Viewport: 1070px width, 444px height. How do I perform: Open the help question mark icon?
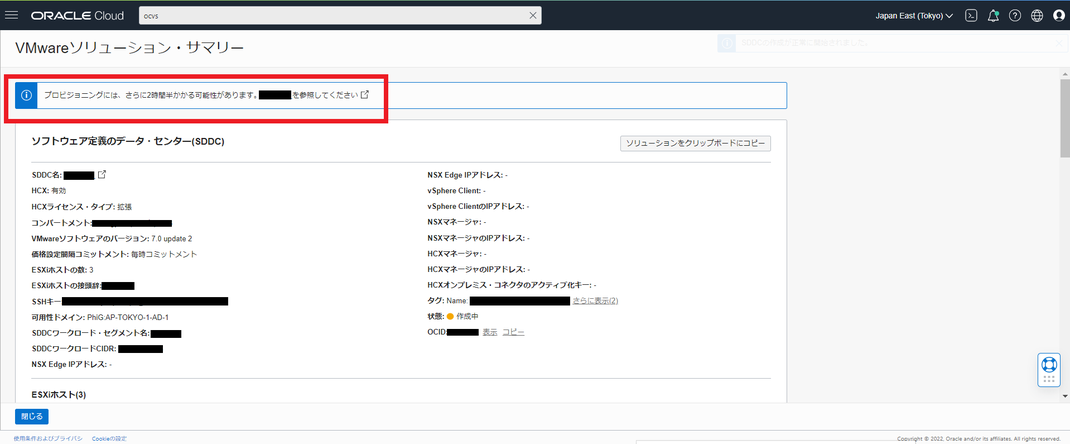(1015, 16)
